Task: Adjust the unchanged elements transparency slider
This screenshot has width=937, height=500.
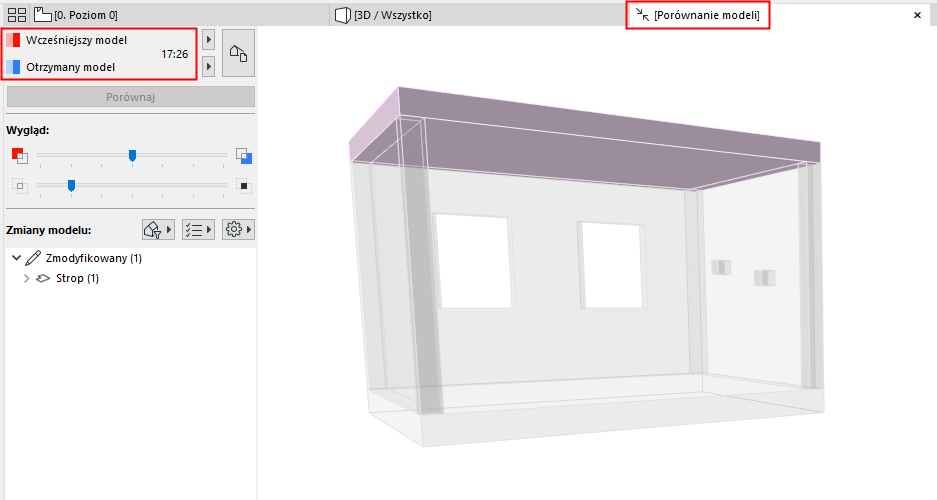Action: (x=71, y=186)
